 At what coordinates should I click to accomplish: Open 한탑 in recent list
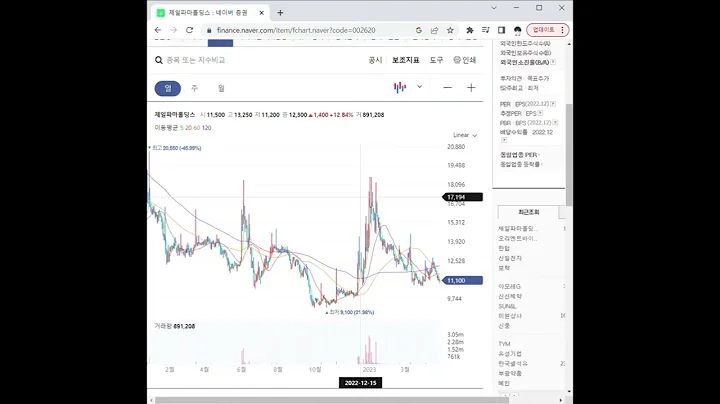click(x=504, y=248)
